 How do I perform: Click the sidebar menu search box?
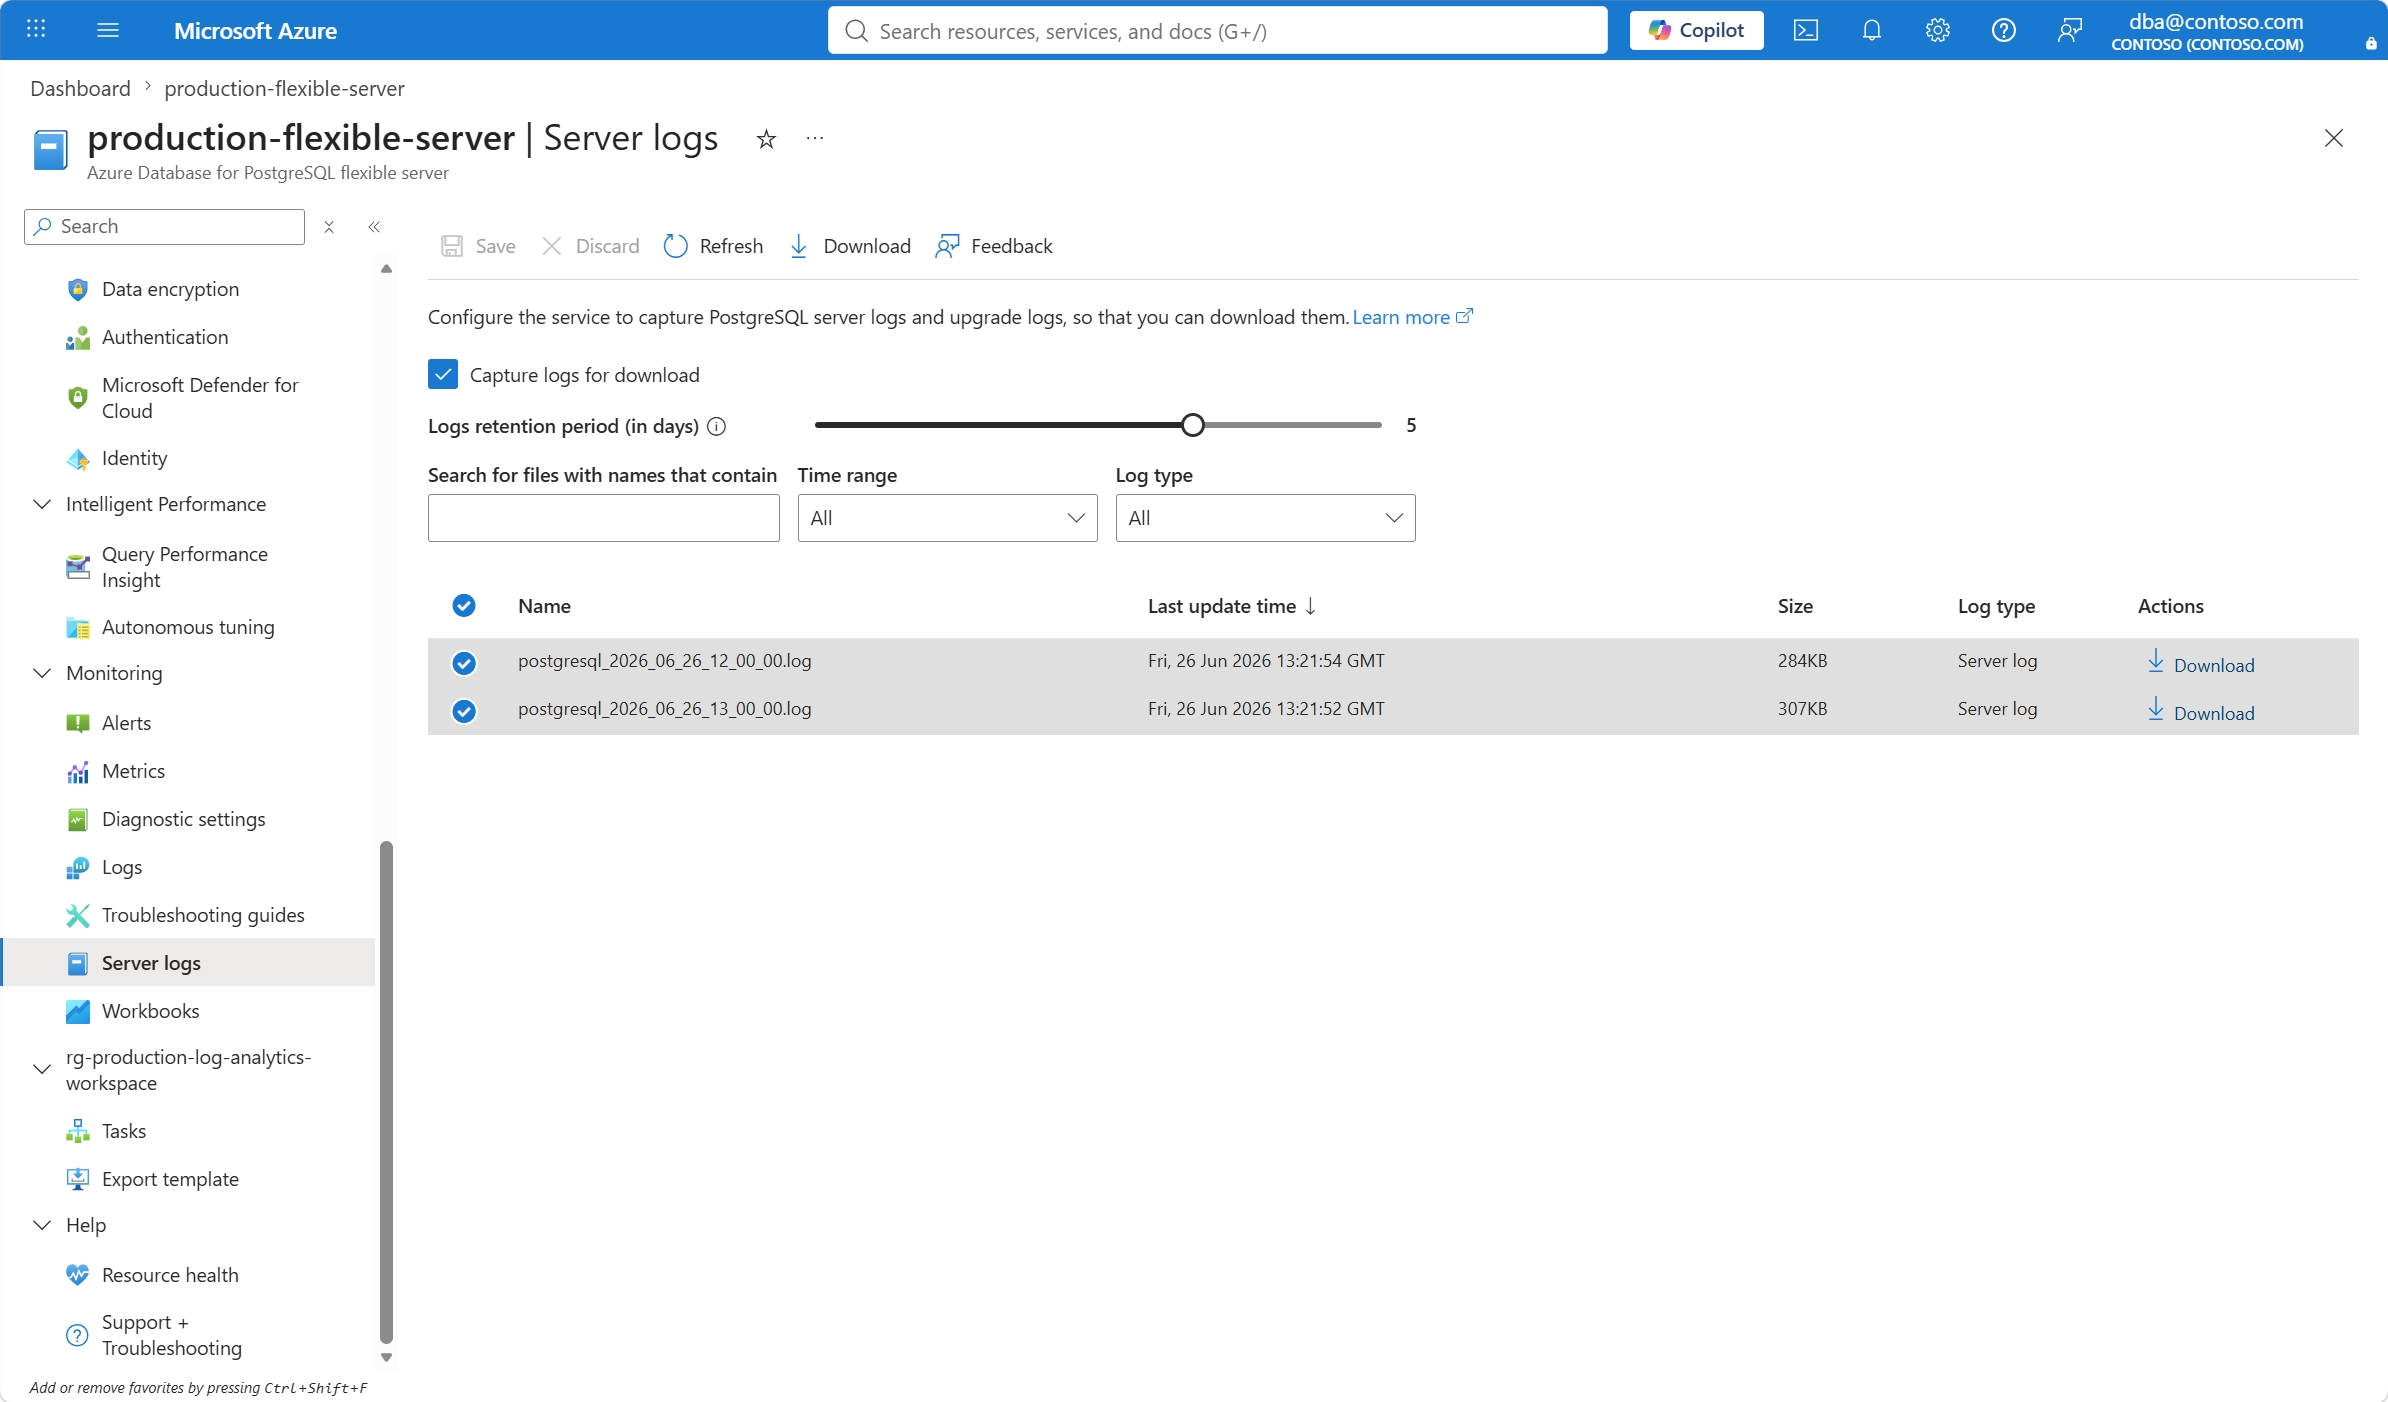165,227
